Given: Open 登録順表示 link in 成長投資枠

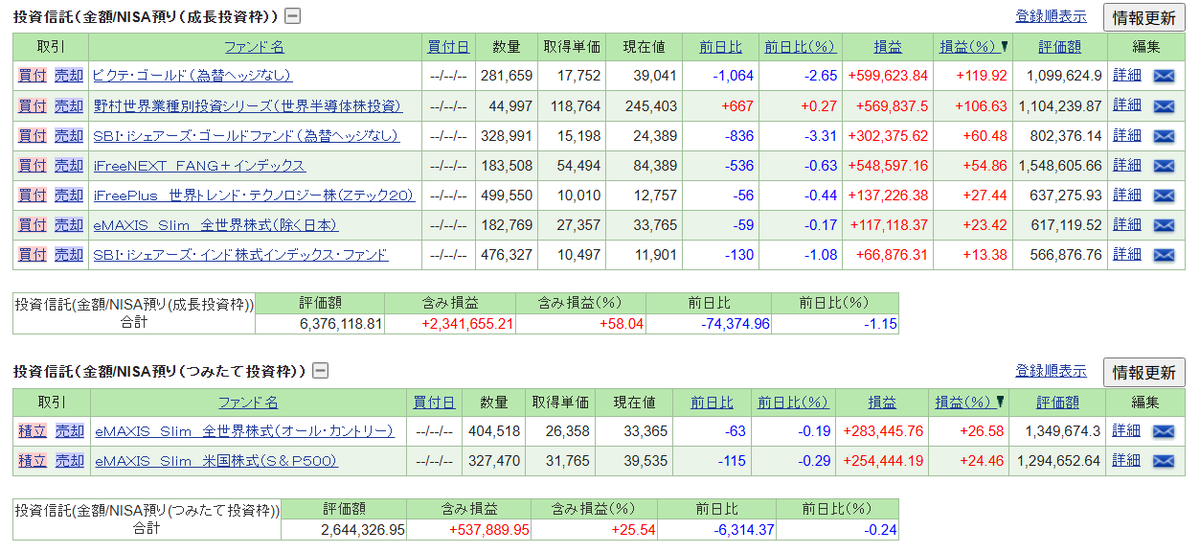Looking at the screenshot, I should click(1051, 16).
